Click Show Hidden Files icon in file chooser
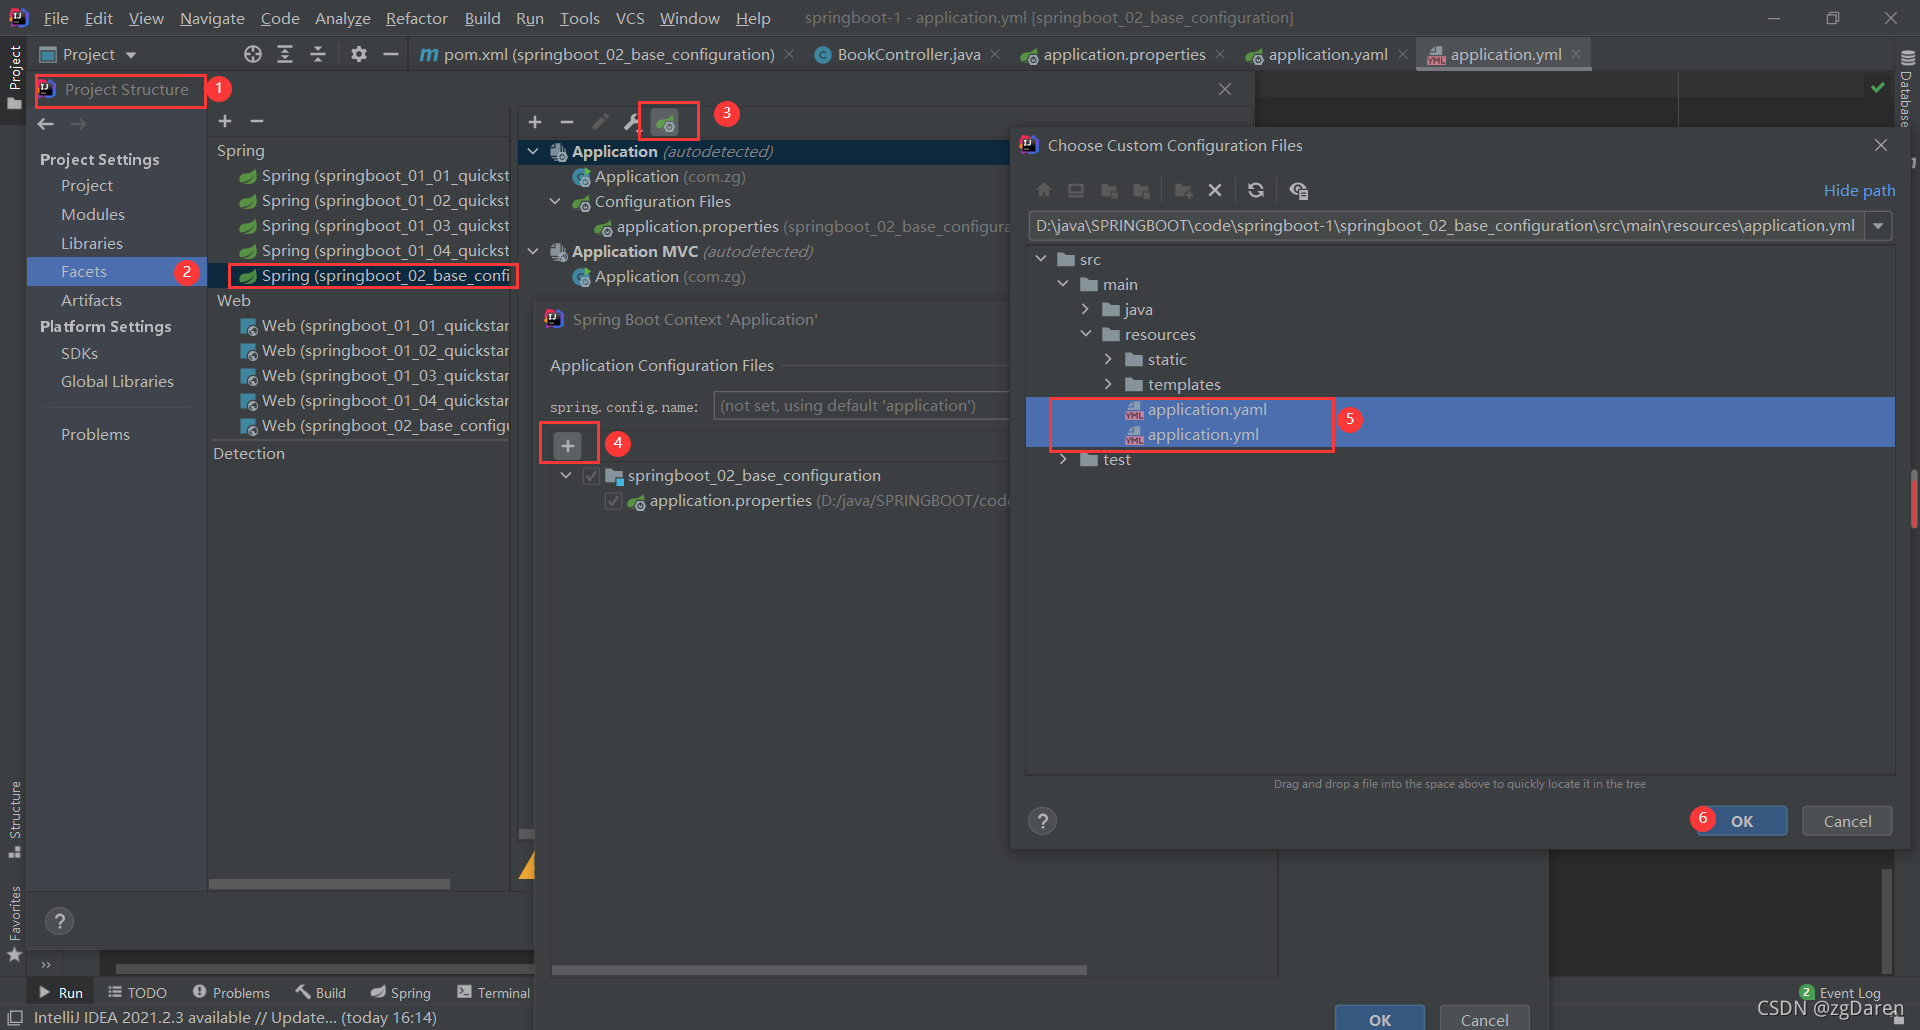This screenshot has width=1920, height=1030. click(1299, 190)
